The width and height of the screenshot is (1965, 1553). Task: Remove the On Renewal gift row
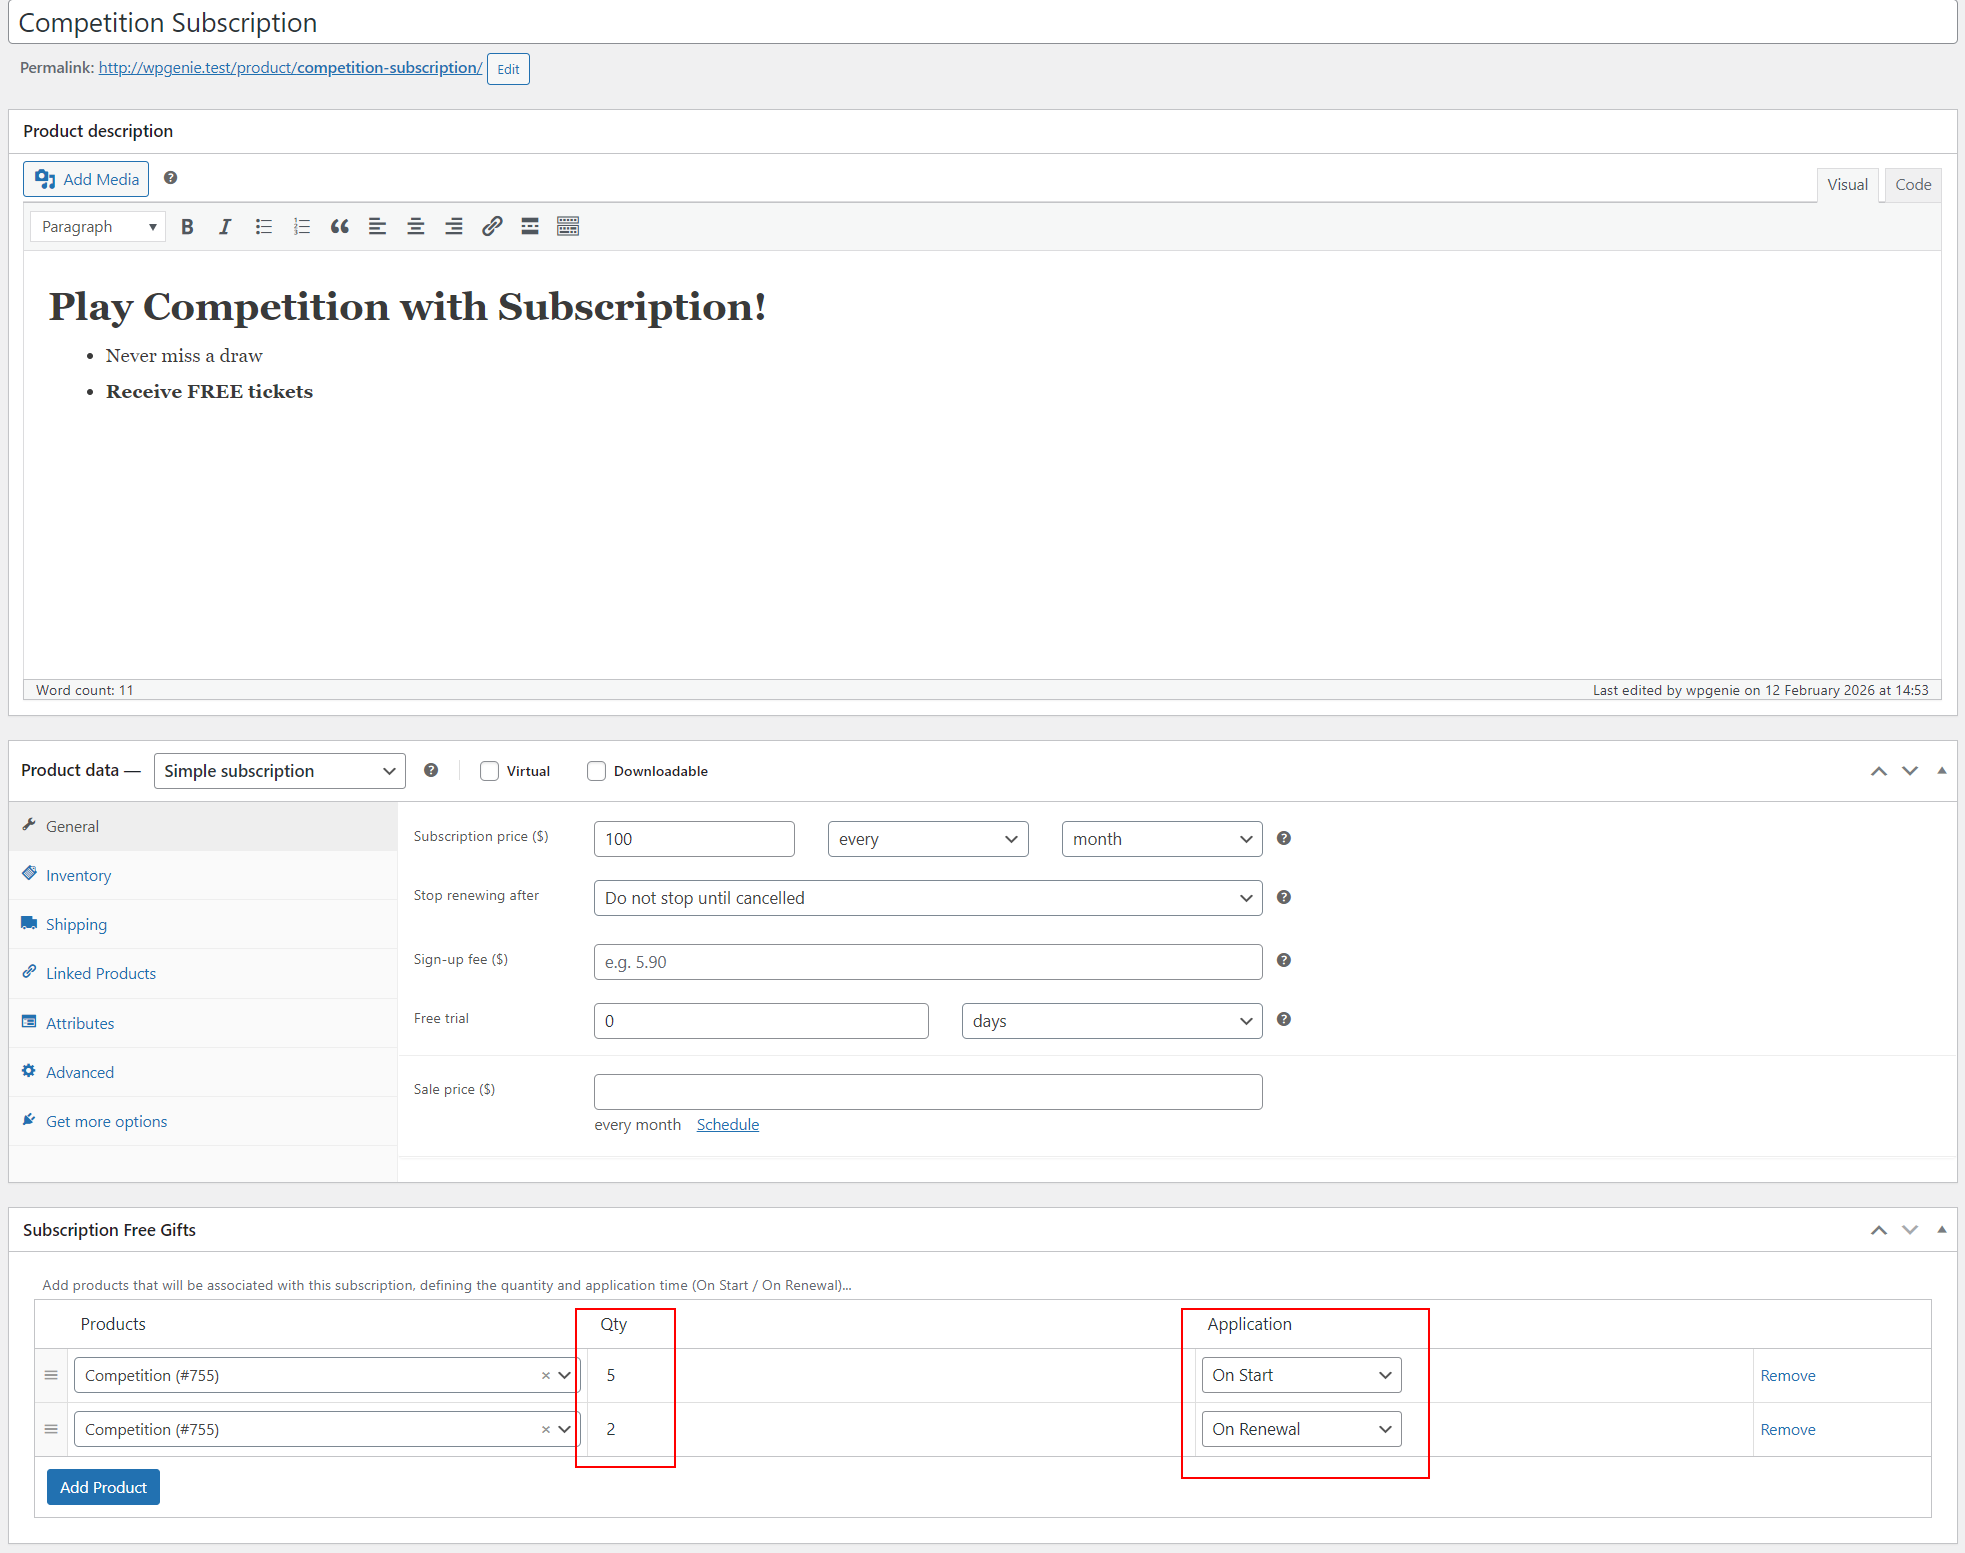(1787, 1430)
